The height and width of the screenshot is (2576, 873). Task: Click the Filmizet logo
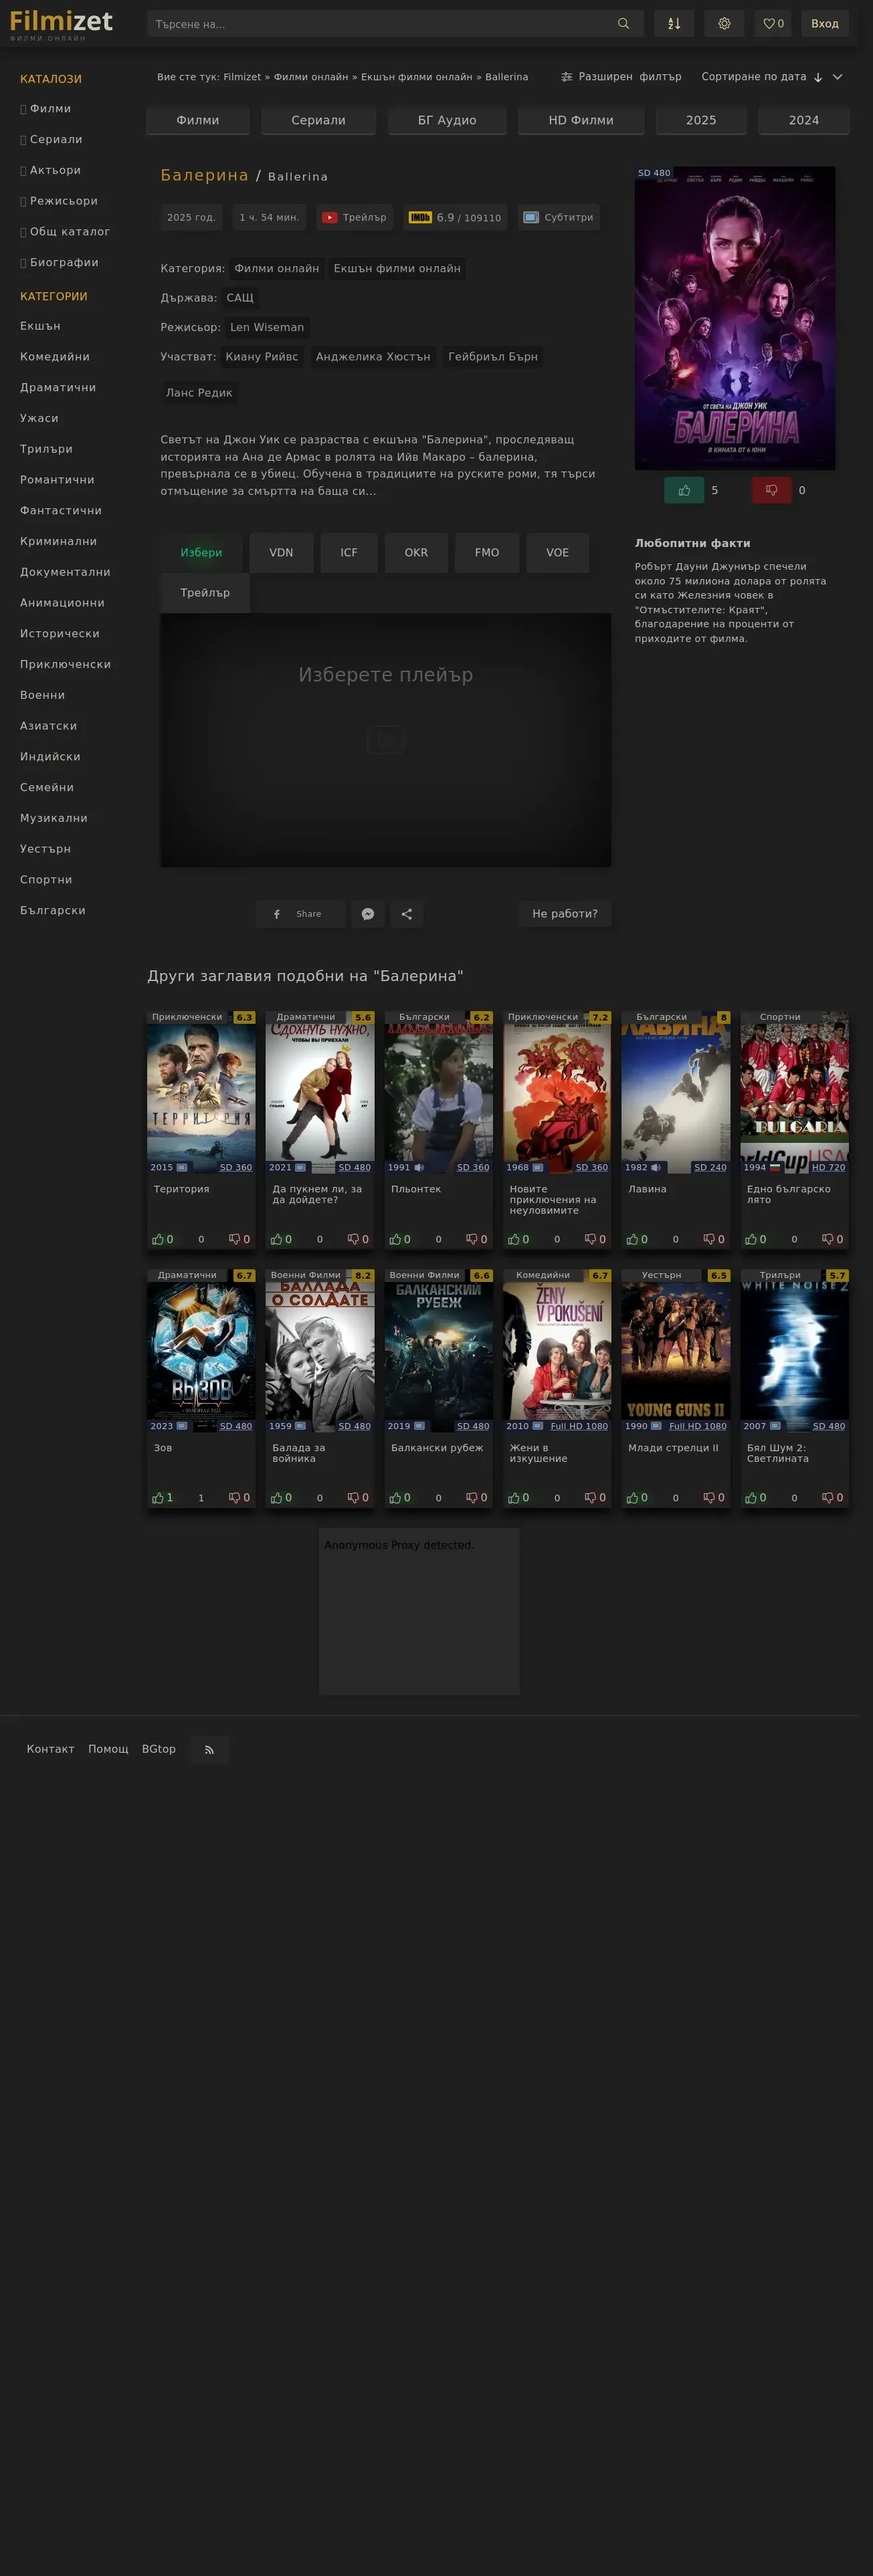pyautogui.click(x=61, y=23)
